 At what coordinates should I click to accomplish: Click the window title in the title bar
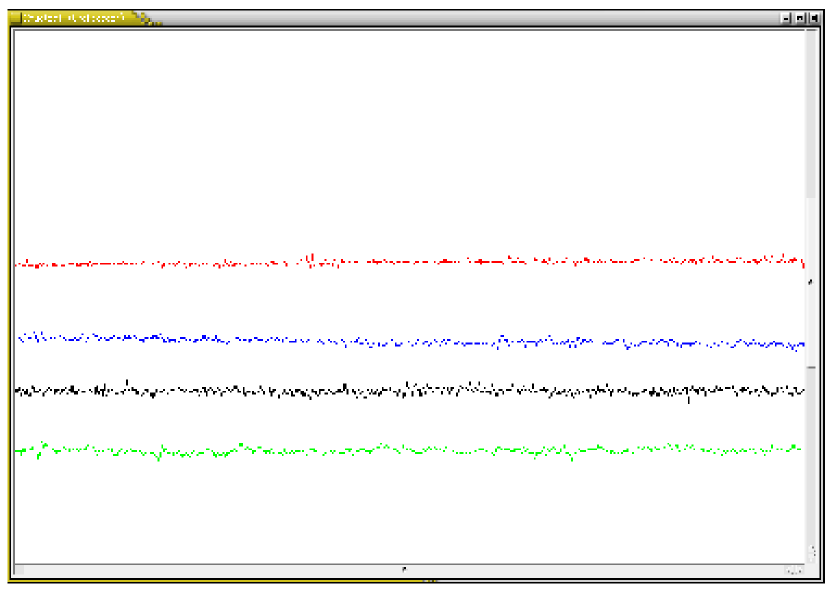coord(73,18)
